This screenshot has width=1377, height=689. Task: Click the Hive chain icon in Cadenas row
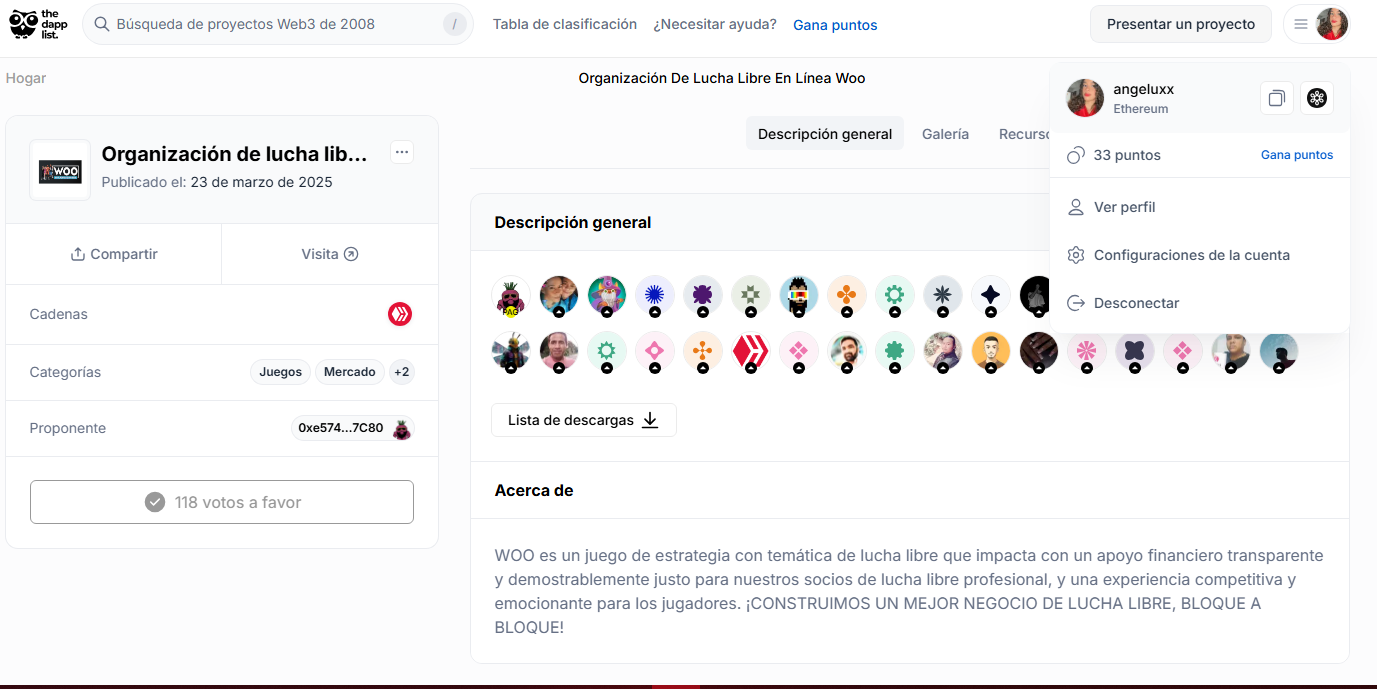(400, 314)
